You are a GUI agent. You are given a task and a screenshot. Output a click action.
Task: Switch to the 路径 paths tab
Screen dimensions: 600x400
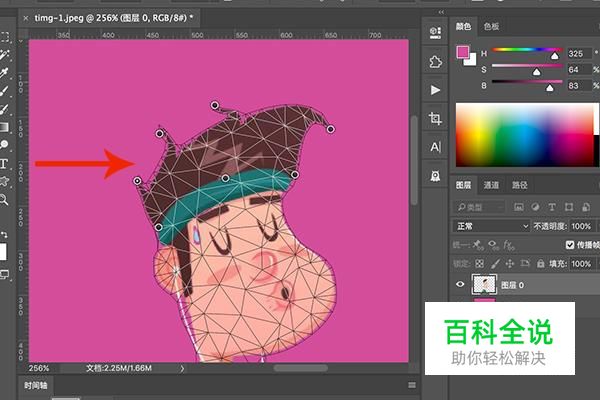click(520, 185)
